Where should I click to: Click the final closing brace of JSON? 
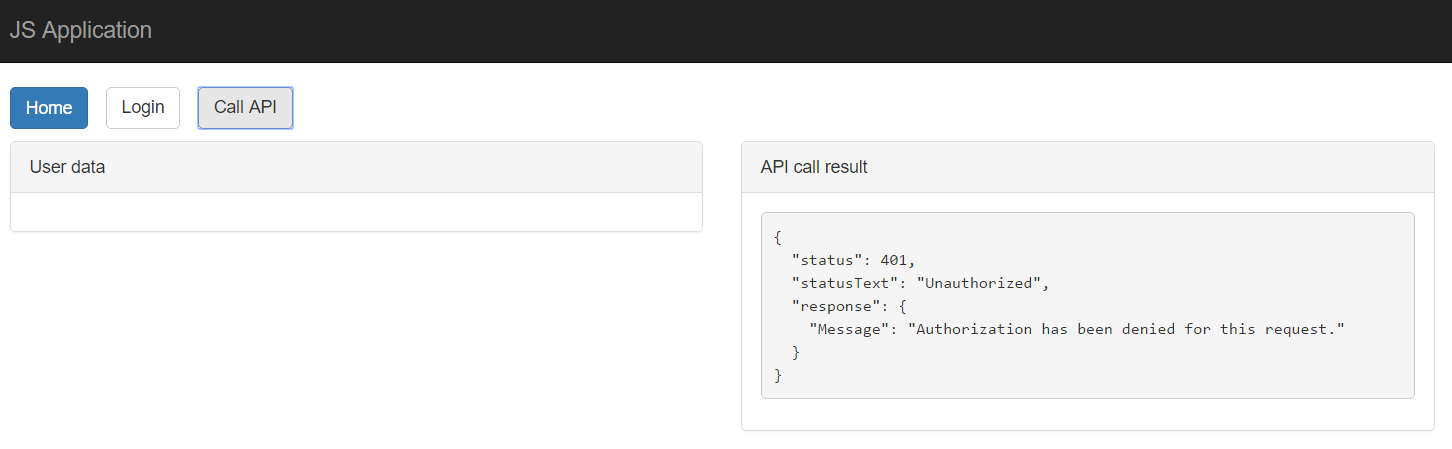(x=778, y=375)
